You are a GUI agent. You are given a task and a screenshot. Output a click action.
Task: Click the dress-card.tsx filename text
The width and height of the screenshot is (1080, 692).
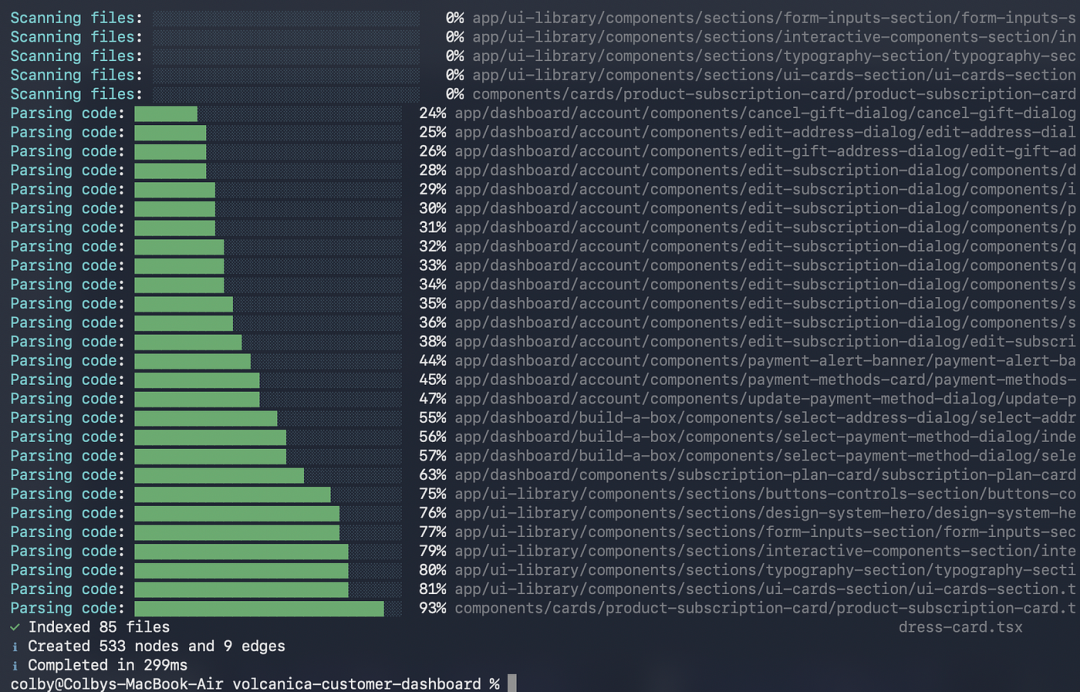pos(960,627)
